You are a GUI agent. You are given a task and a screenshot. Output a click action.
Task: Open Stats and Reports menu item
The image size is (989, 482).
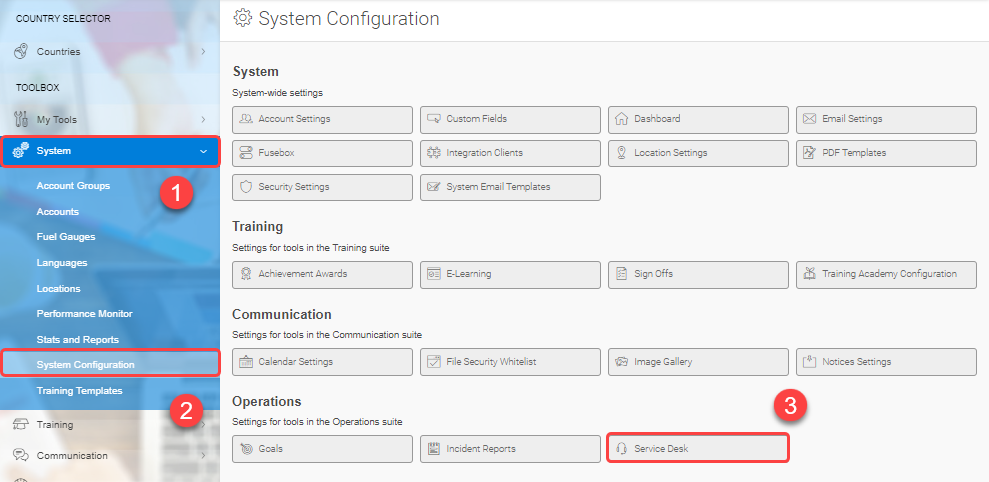click(77, 340)
